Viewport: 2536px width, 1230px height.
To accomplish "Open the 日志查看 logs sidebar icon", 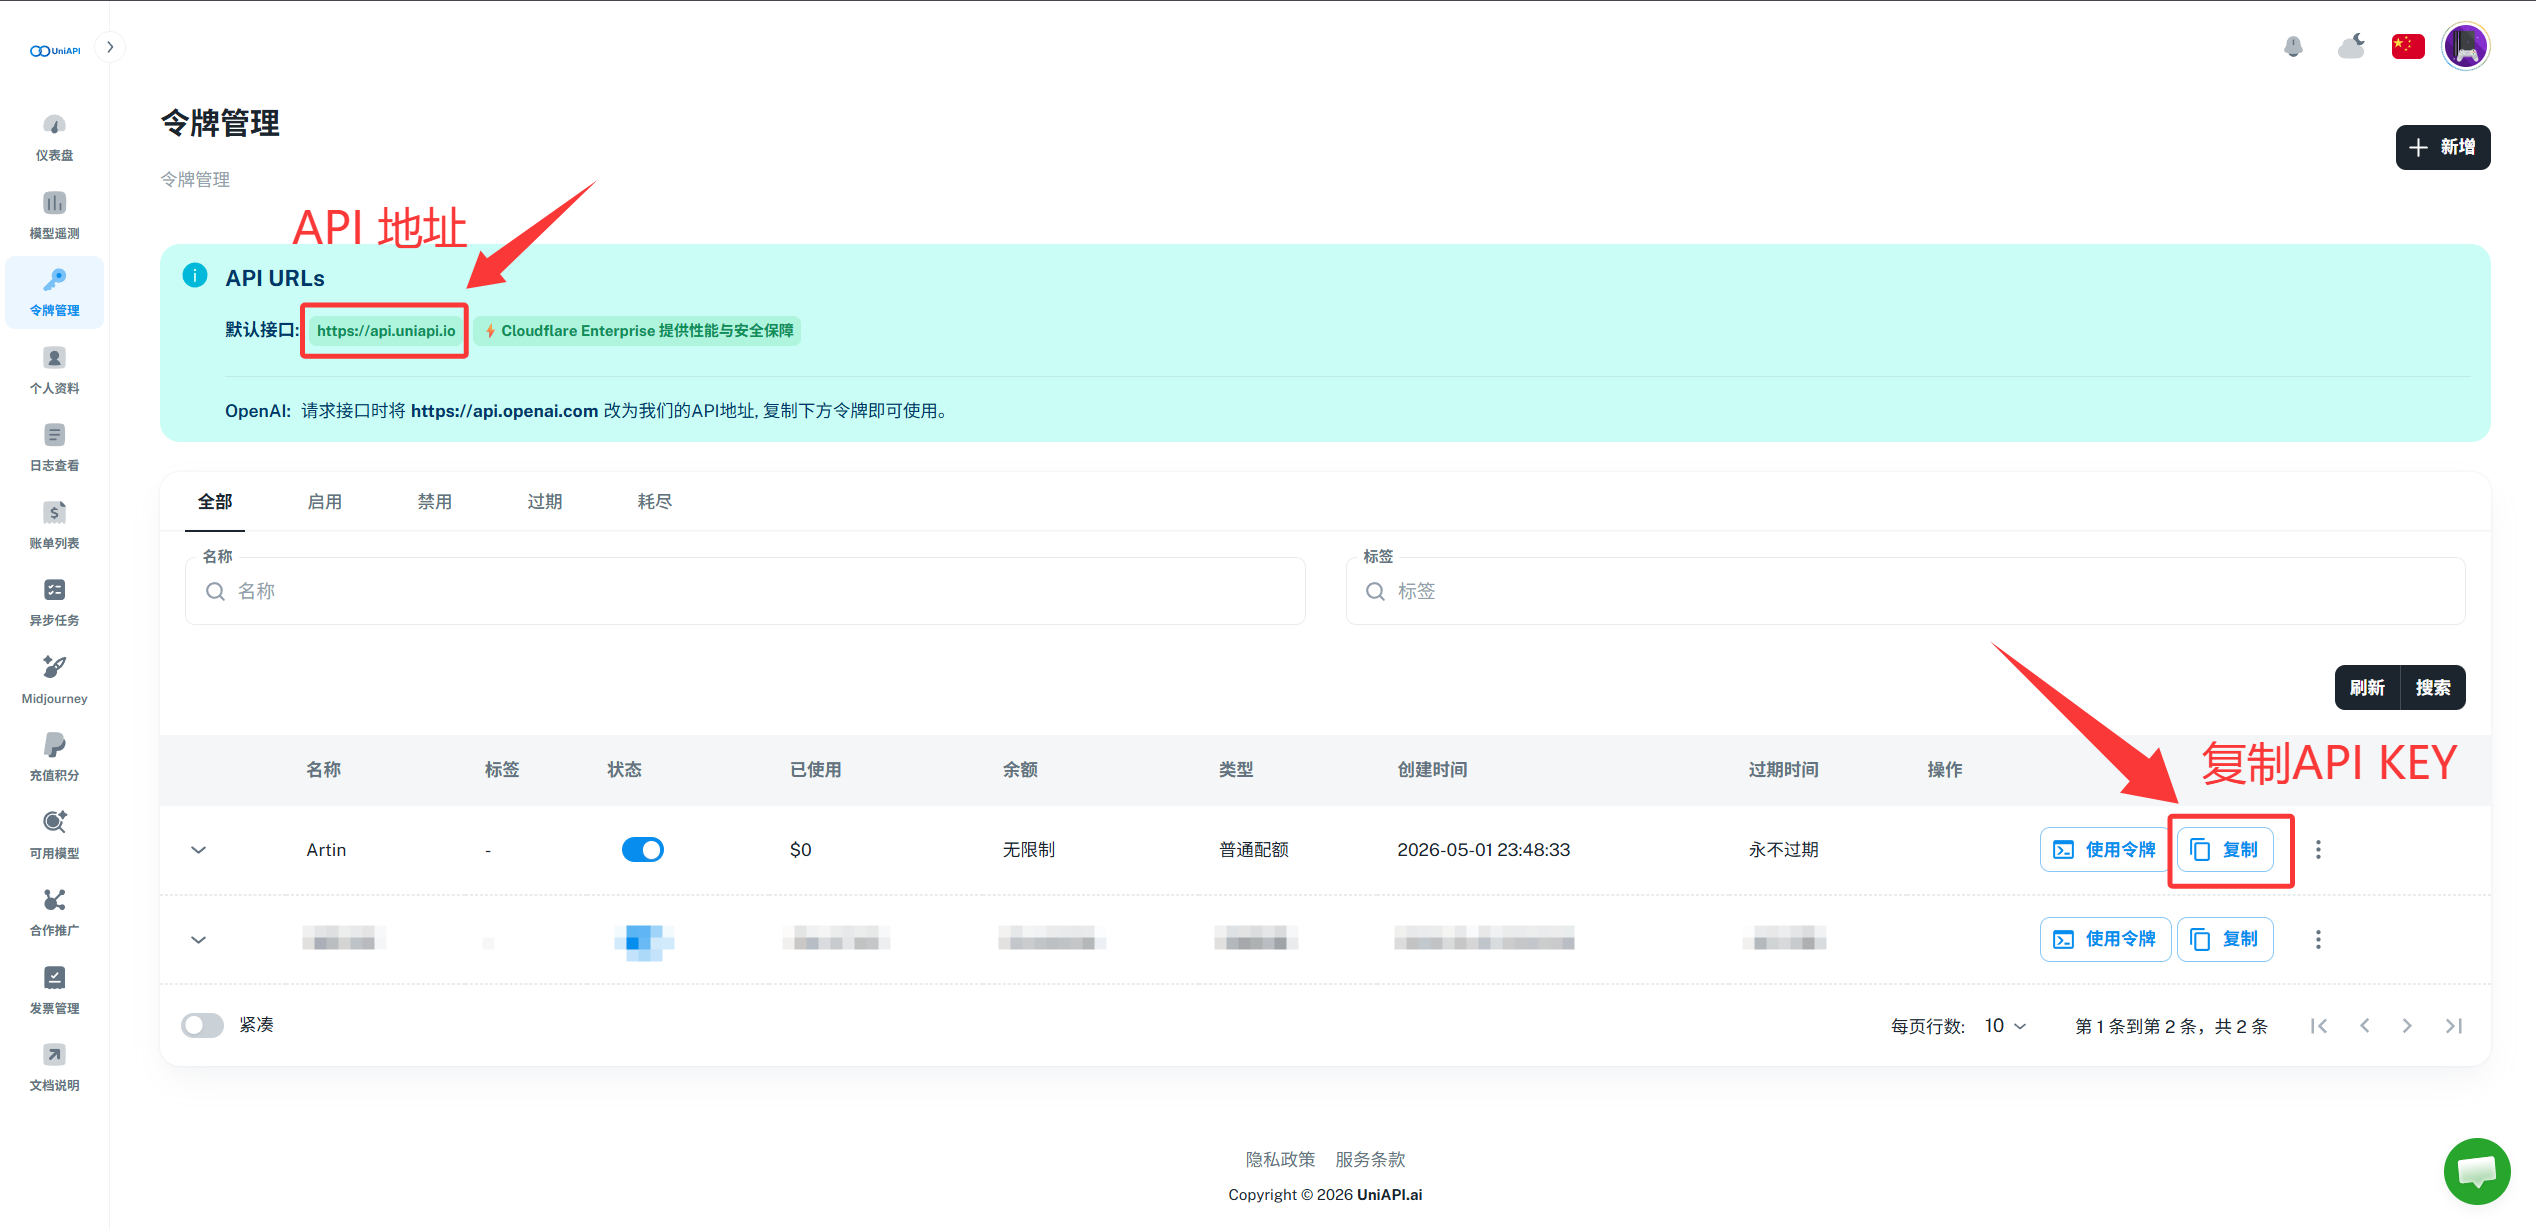I will 54,435.
